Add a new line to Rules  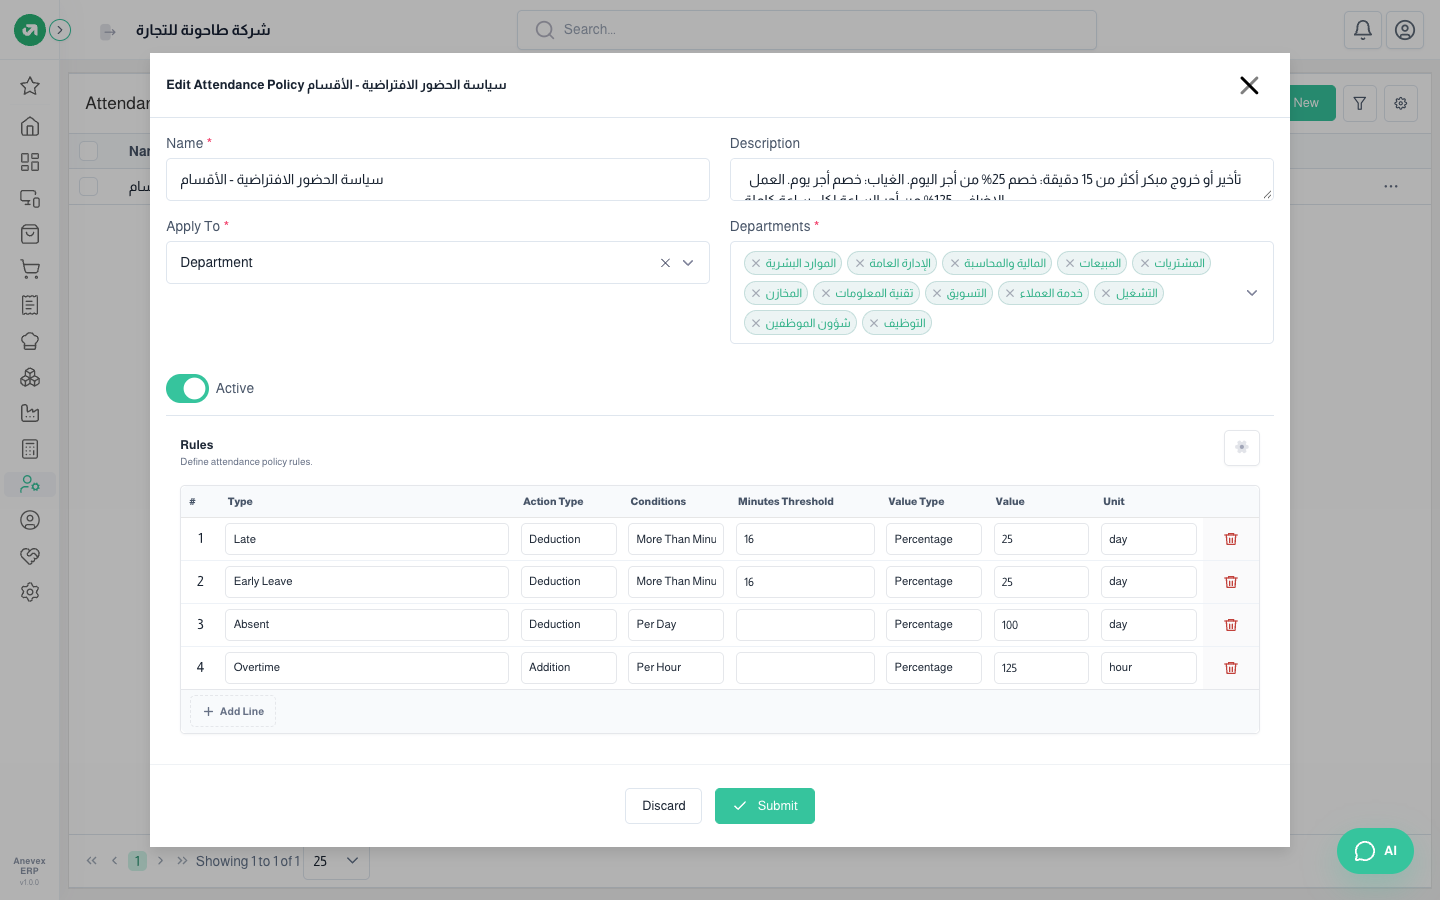(x=233, y=712)
